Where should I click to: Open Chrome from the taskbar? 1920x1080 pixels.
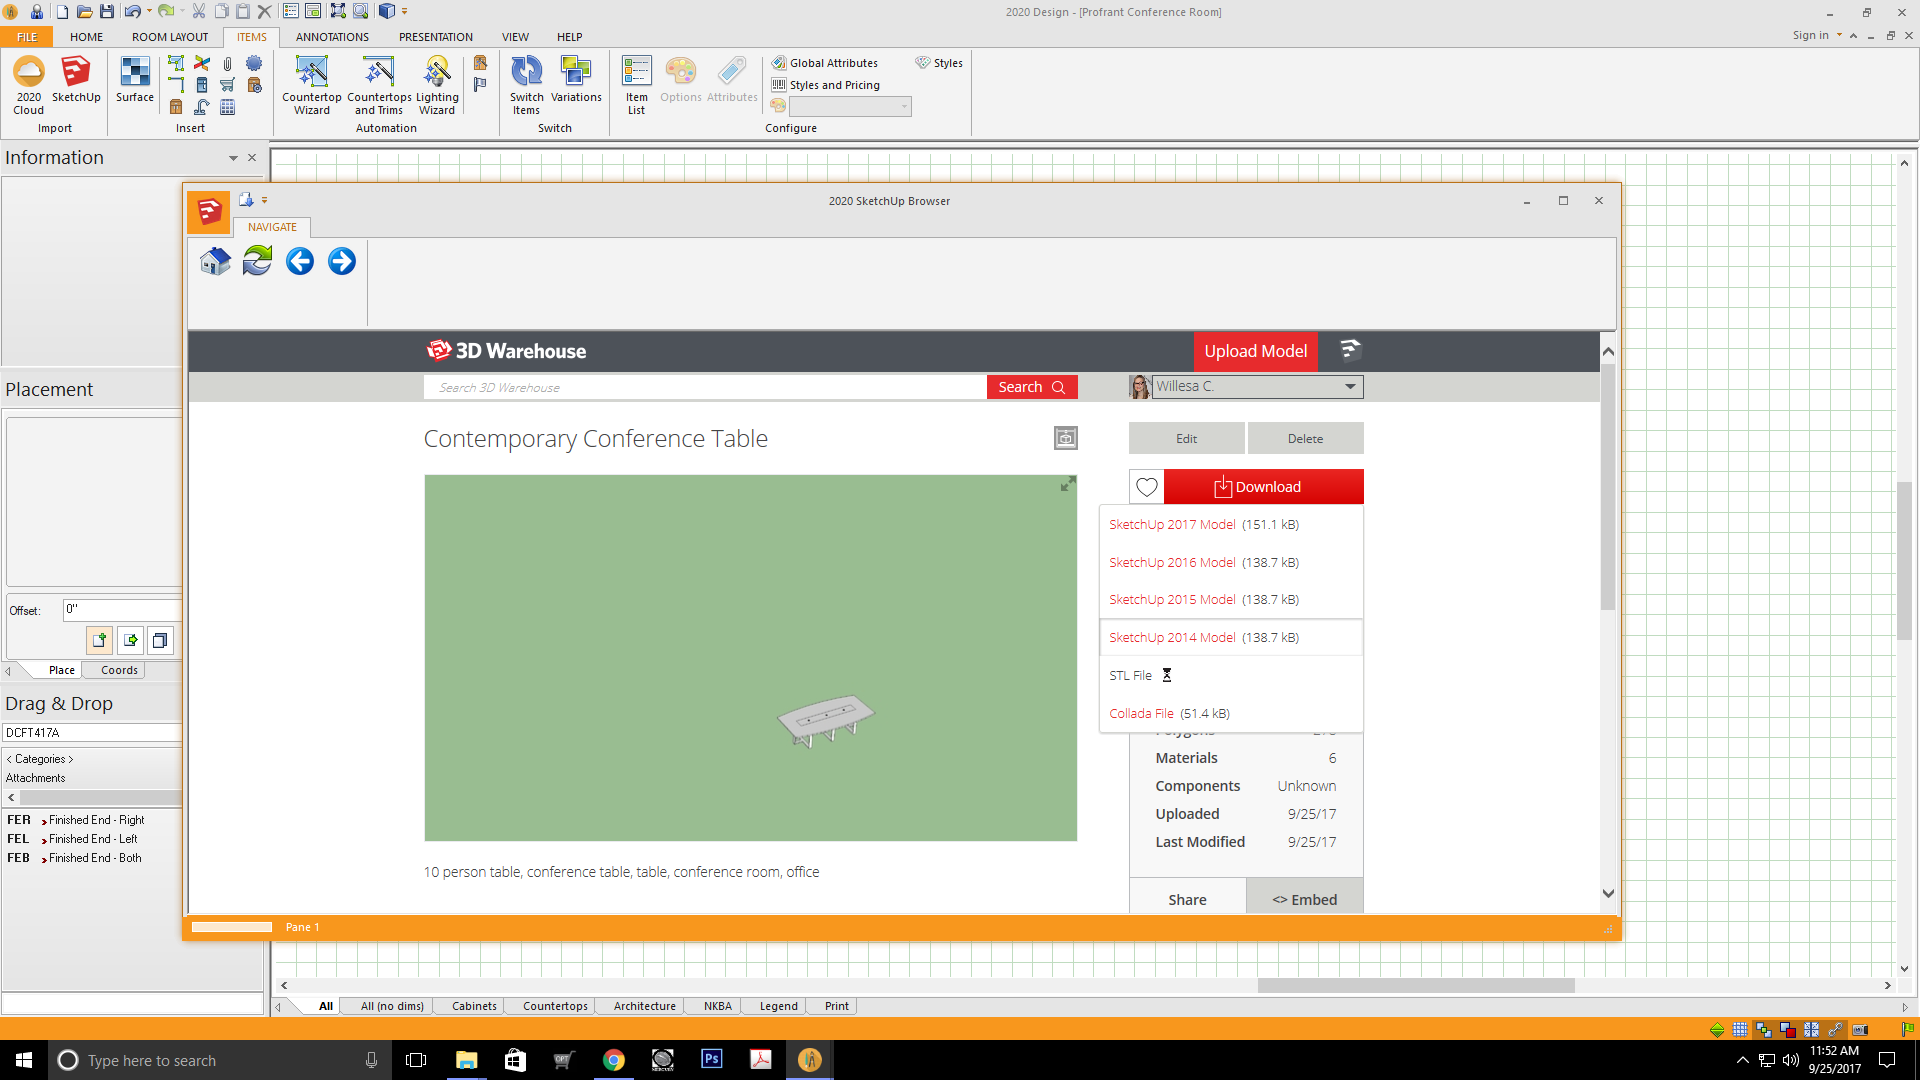click(614, 1060)
